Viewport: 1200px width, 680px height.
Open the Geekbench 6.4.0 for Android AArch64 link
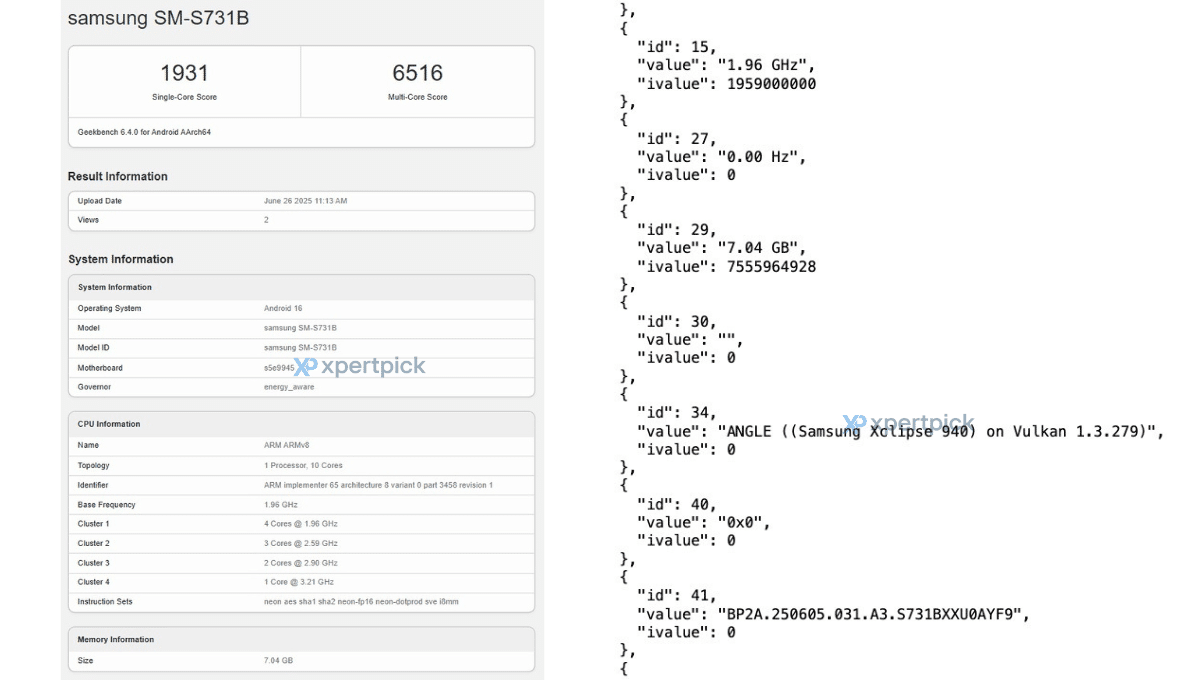coord(143,131)
